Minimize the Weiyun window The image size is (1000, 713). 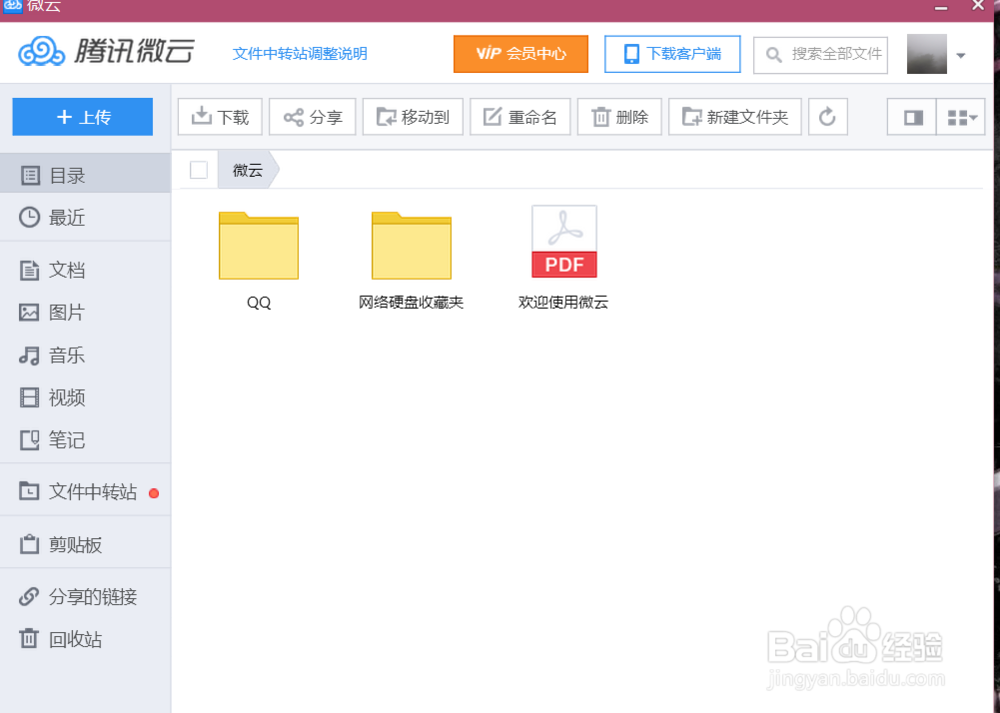click(941, 8)
